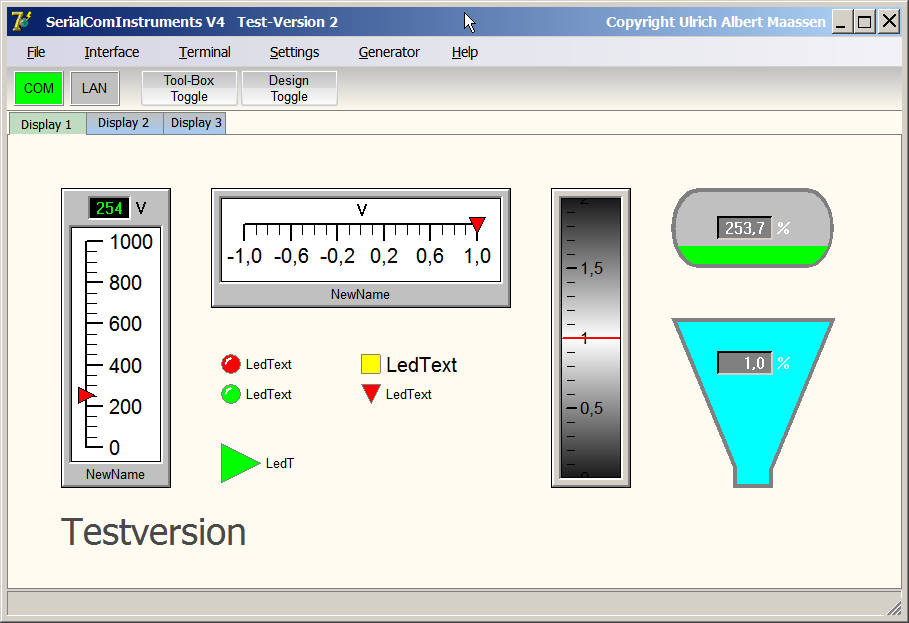The width and height of the screenshot is (909, 623).
Task: Maximize the SerialComInstruments window
Action: pos(864,22)
